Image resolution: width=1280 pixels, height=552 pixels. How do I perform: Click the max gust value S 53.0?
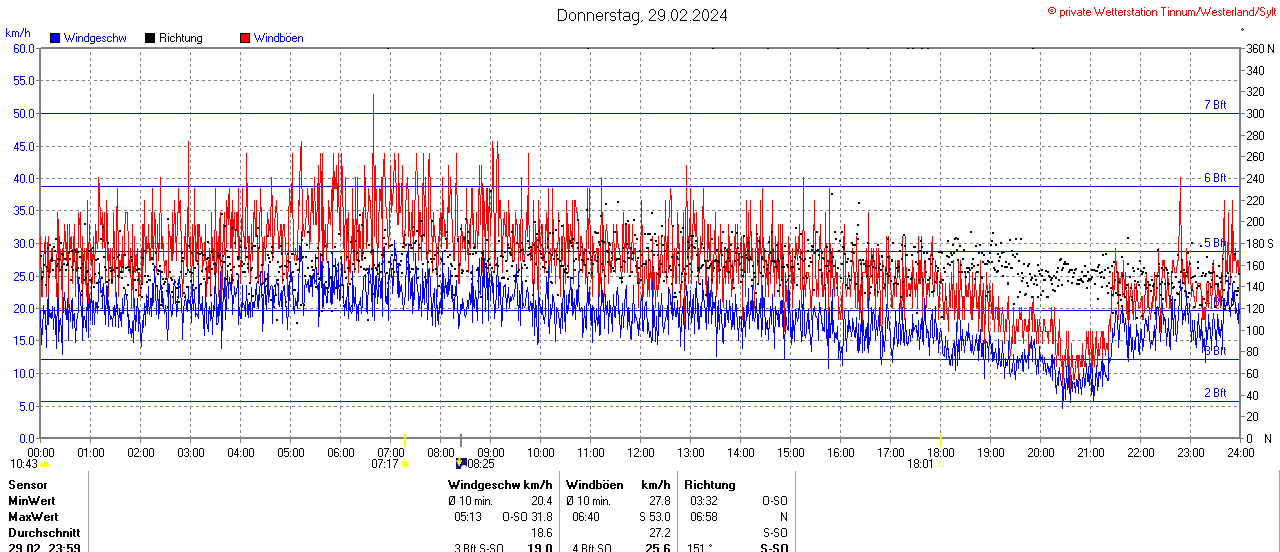[656, 517]
